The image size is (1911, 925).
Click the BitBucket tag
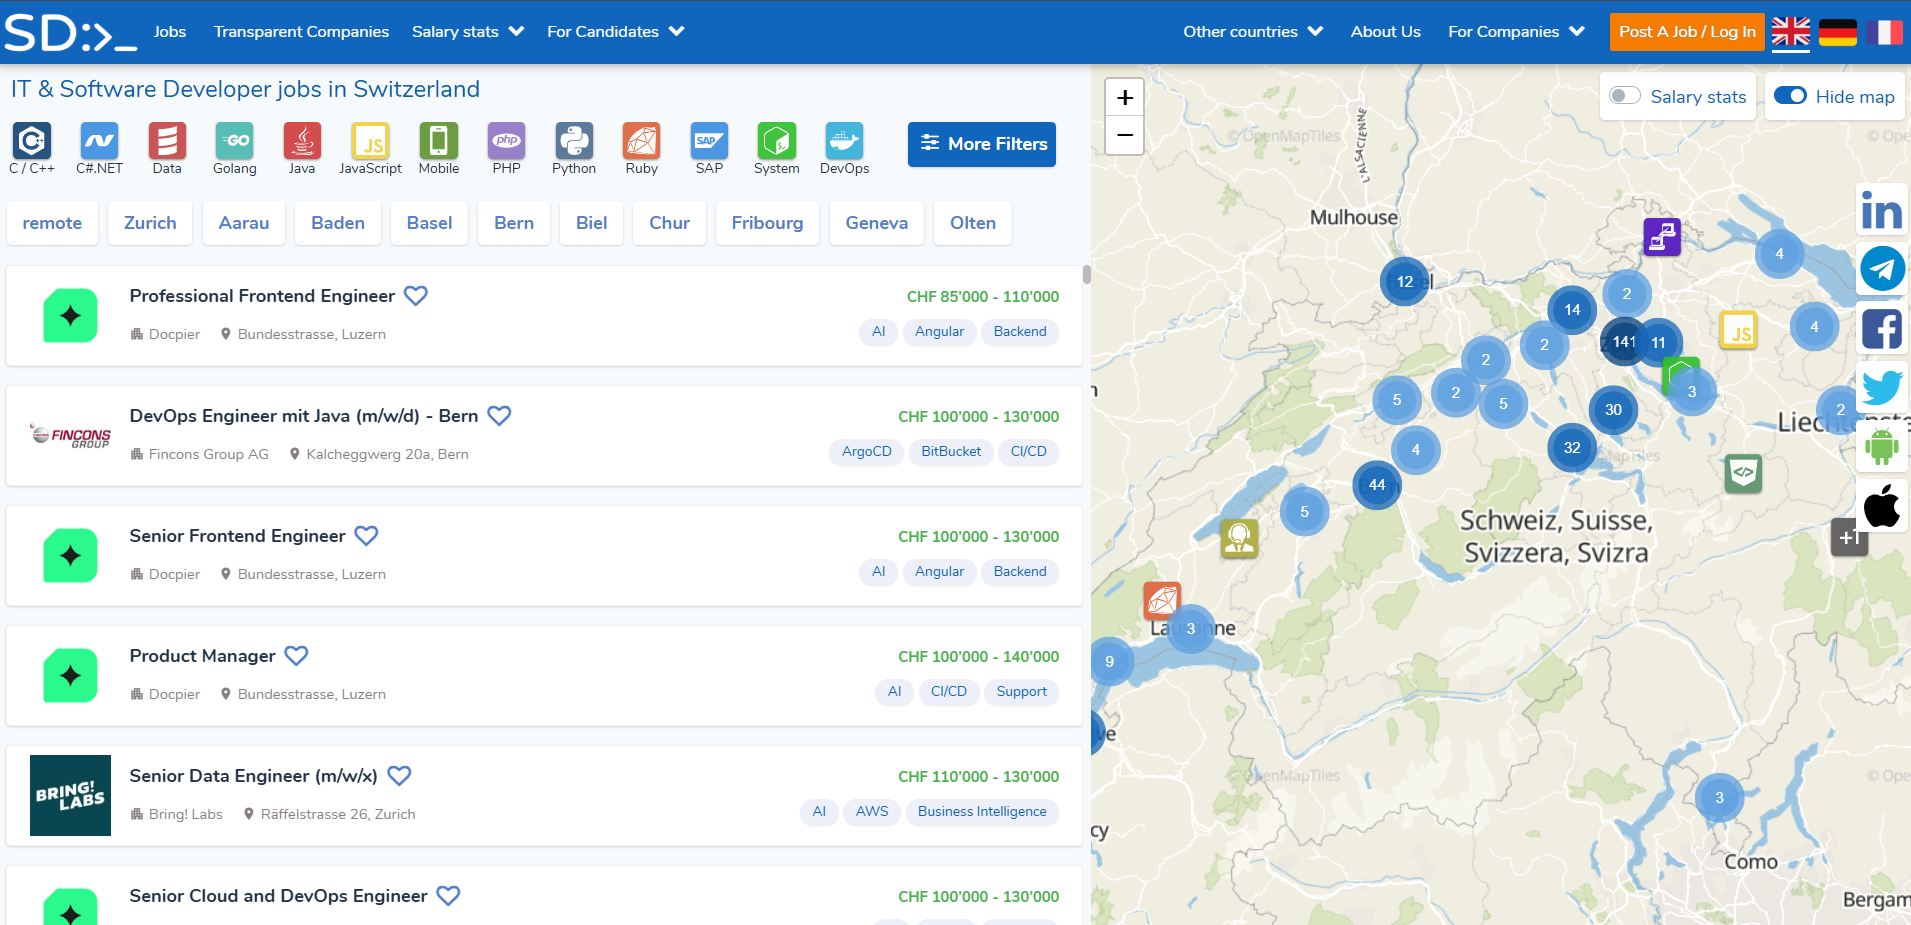[951, 452]
